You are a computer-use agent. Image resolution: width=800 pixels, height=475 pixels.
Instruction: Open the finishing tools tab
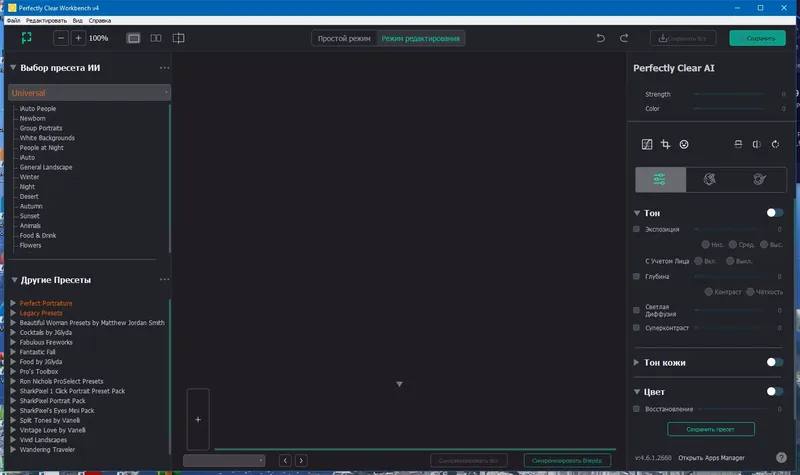[760, 180]
